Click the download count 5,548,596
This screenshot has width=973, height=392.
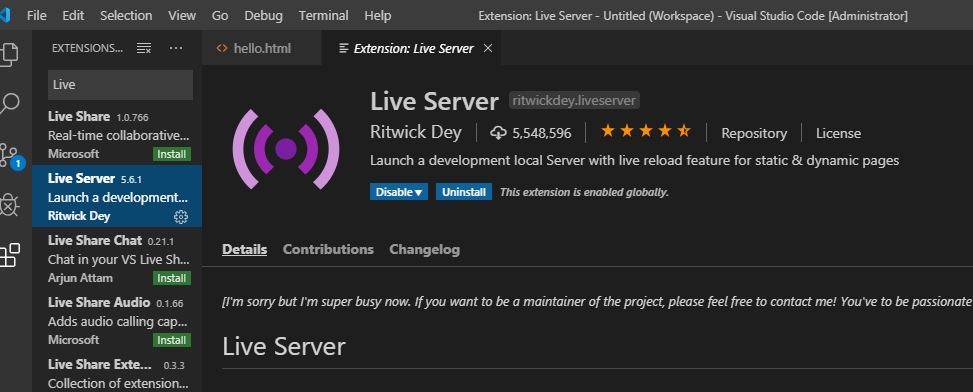click(531, 133)
